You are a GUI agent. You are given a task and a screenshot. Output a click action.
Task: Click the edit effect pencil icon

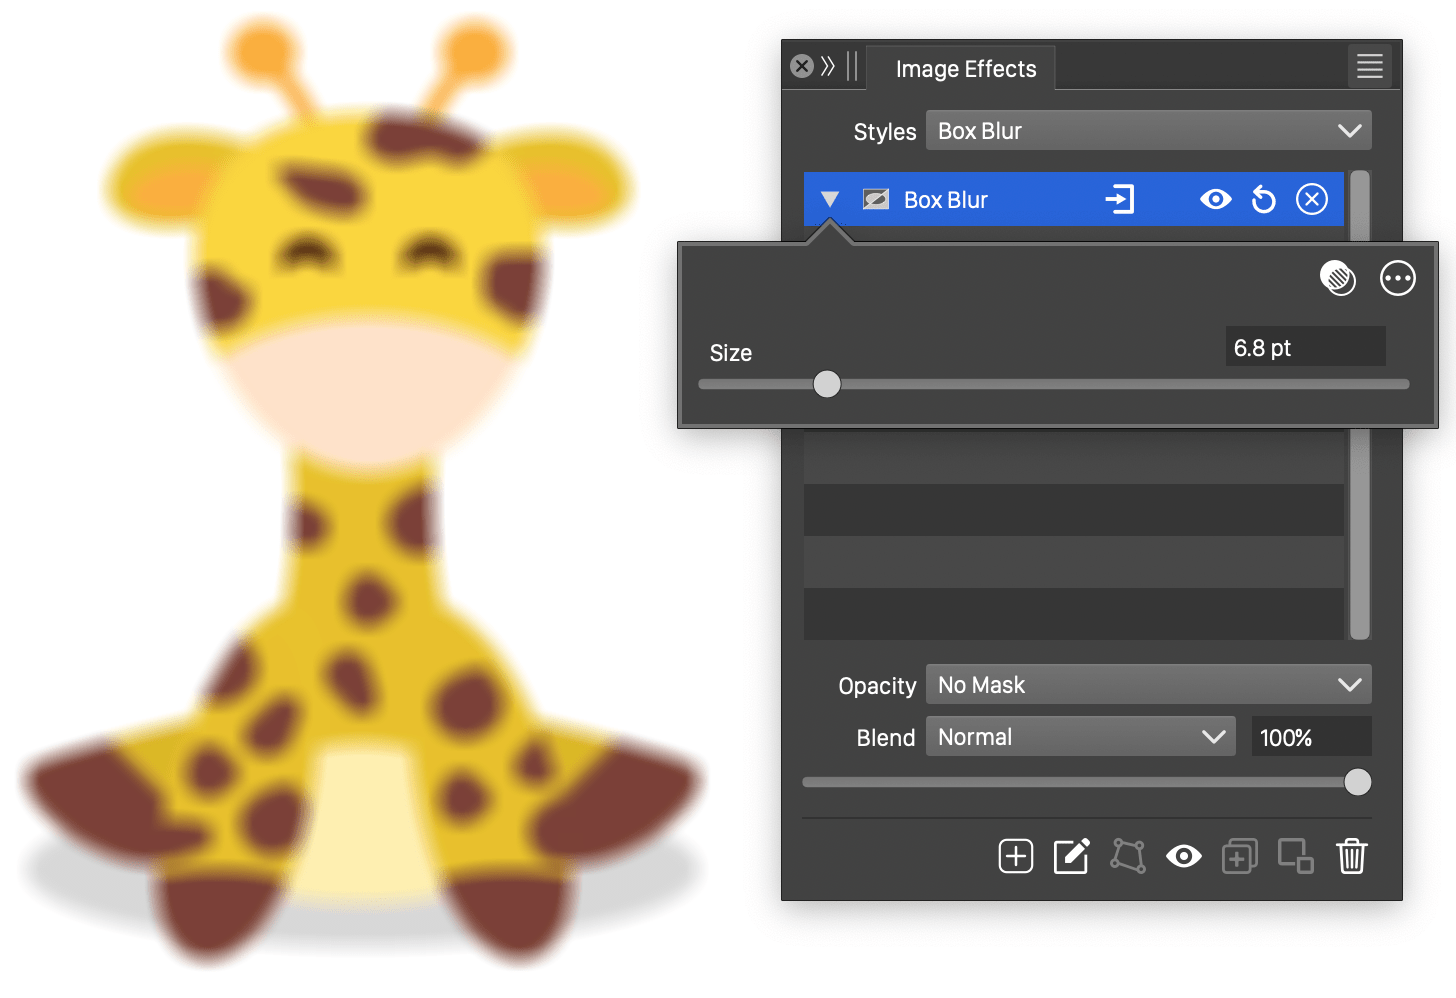click(1071, 856)
